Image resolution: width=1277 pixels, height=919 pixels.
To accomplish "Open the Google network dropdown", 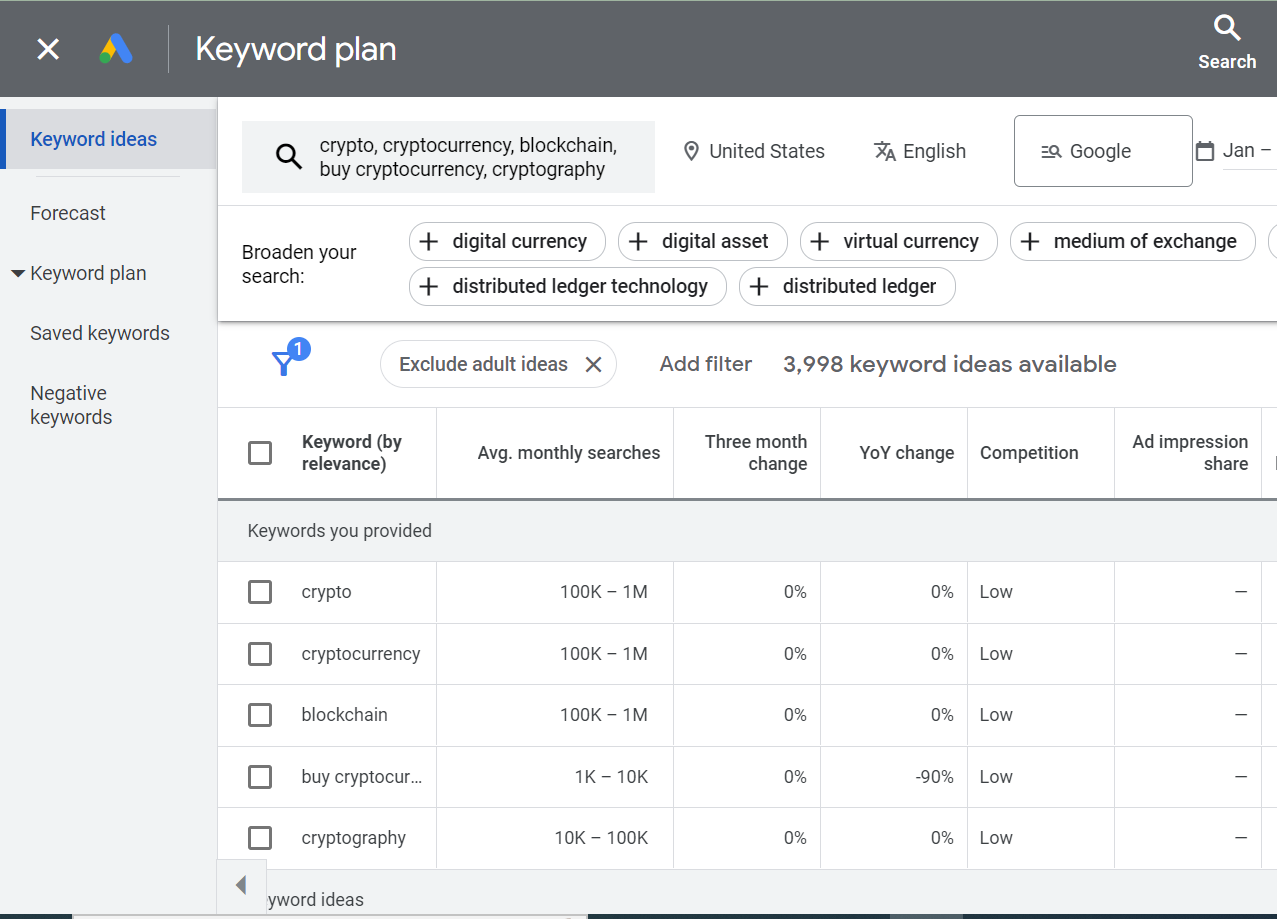I will point(1102,150).
